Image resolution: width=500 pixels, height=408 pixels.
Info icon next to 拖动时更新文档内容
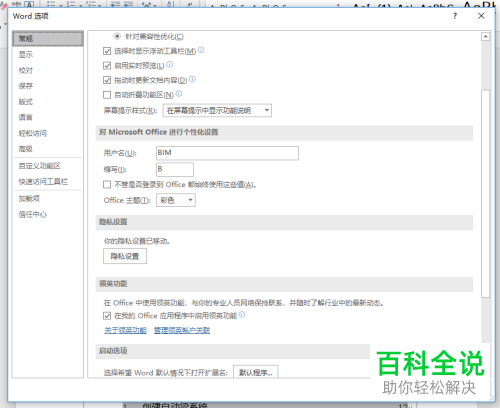pyautogui.click(x=192, y=79)
